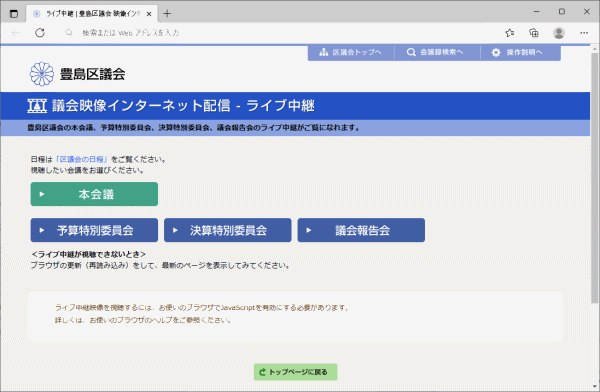Click the address bar search field
Viewport: 600px width, 392px height.
coord(279,33)
